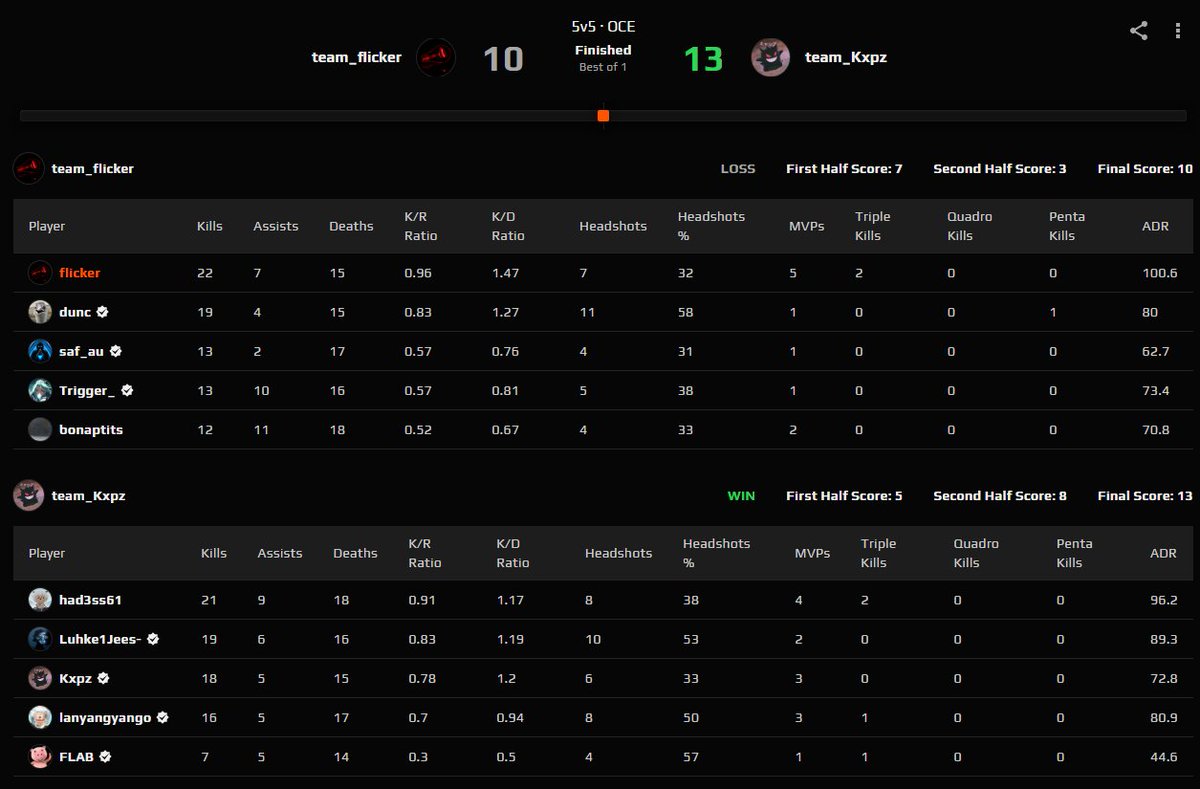Viewport: 1200px width, 789px height.
Task: Click team_flicker table Headshots header
Action: [613, 226]
